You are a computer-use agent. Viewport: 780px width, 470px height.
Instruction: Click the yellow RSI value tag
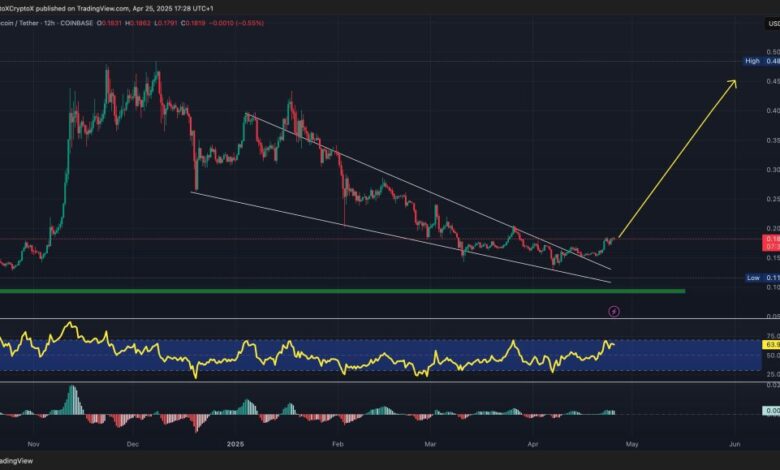click(771, 344)
